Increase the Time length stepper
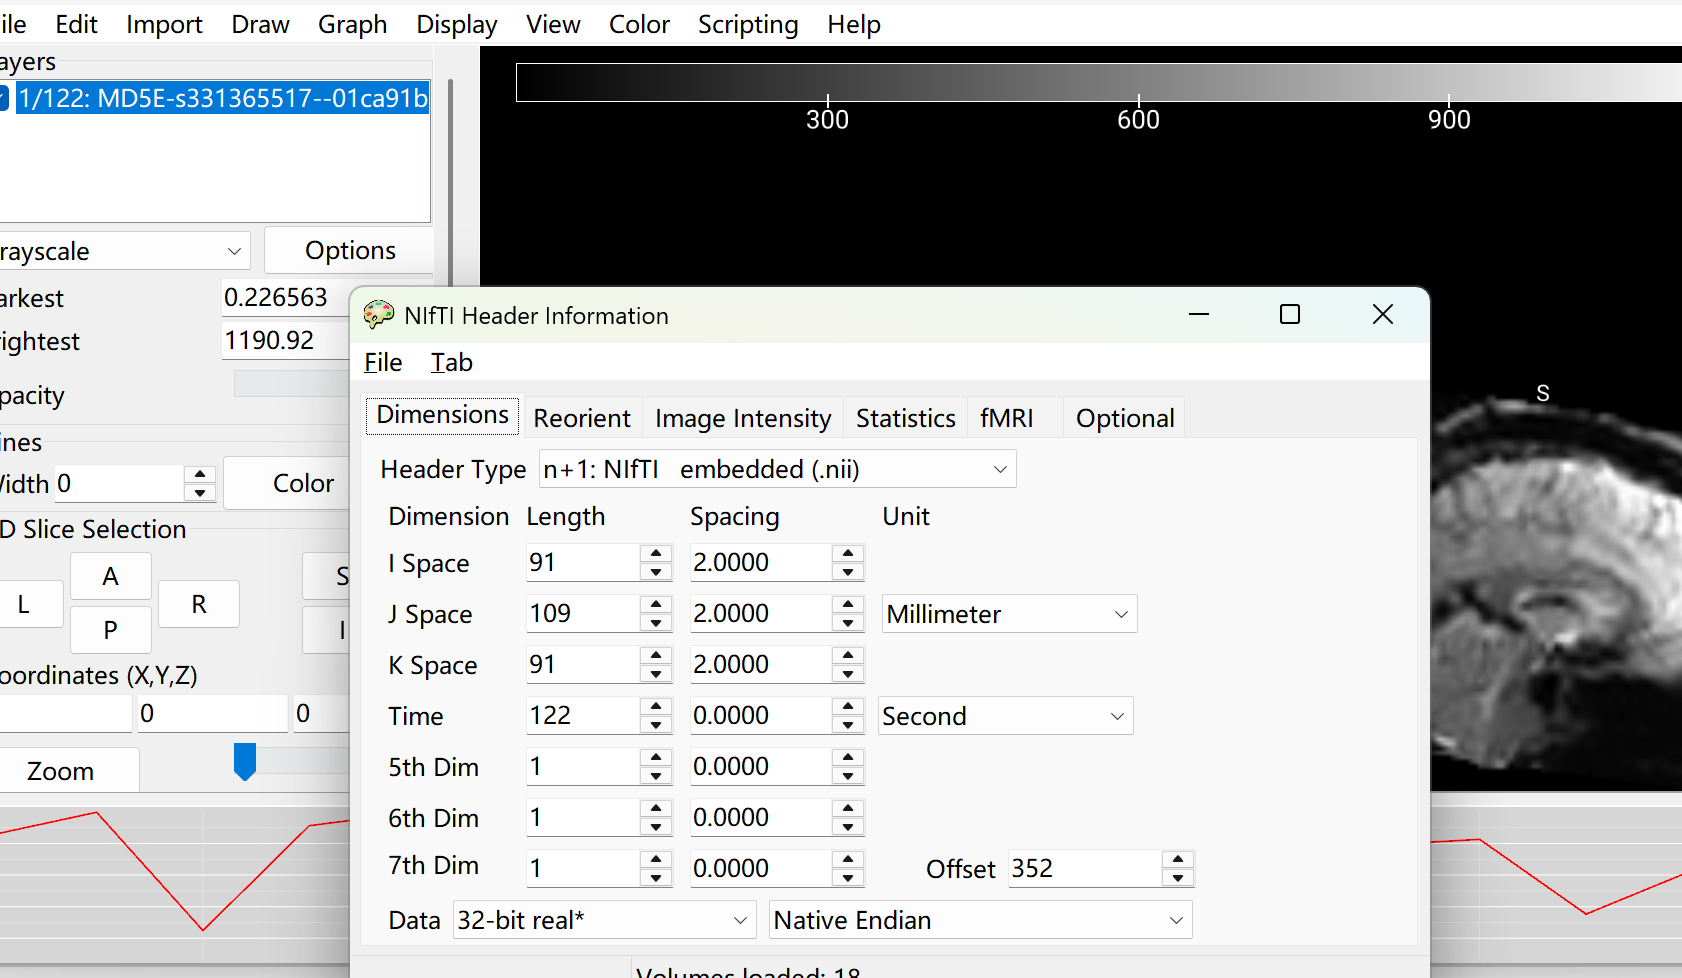Screen dimensions: 1682x978 (x=656, y=706)
